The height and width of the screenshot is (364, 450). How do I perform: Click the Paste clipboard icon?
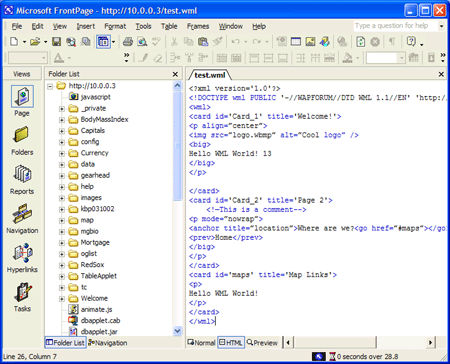tap(203, 42)
